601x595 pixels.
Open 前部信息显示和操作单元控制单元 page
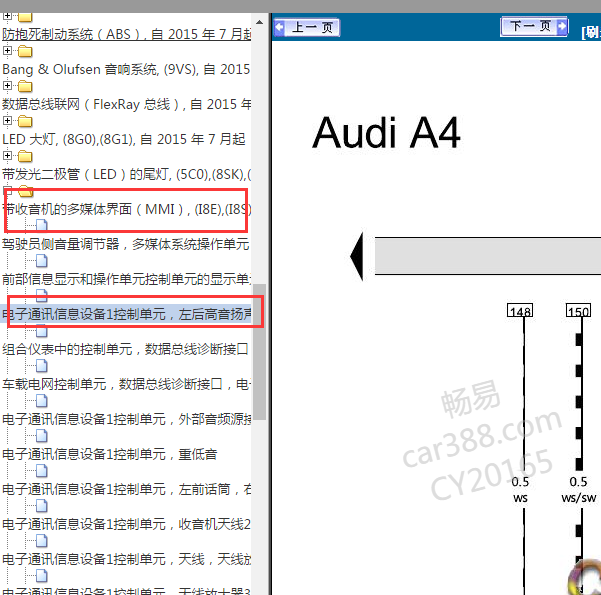(126, 279)
